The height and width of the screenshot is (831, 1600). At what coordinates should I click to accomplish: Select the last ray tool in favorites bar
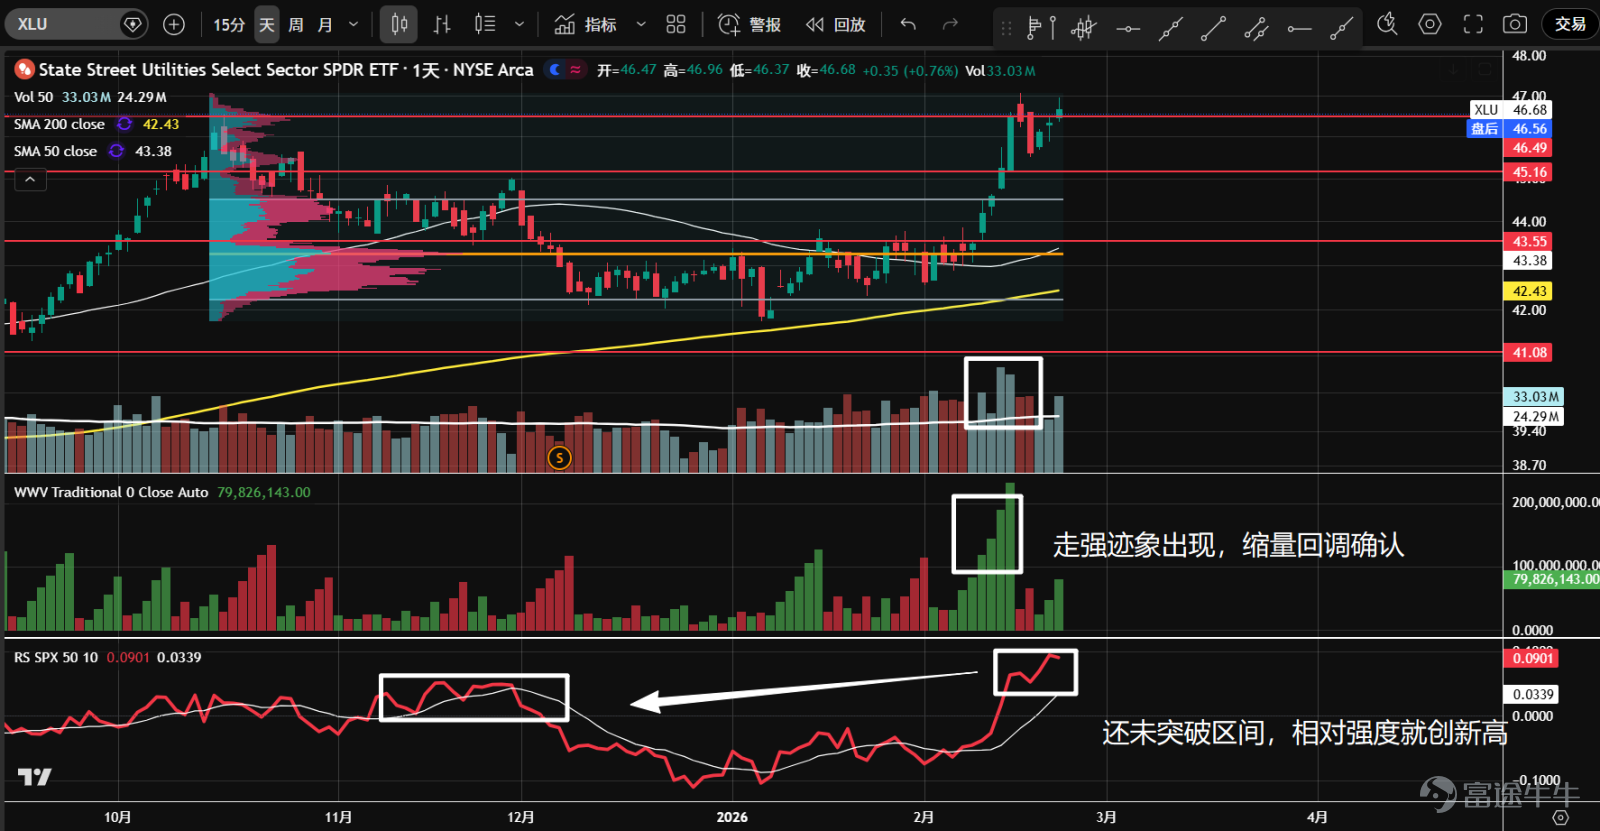click(x=1342, y=29)
